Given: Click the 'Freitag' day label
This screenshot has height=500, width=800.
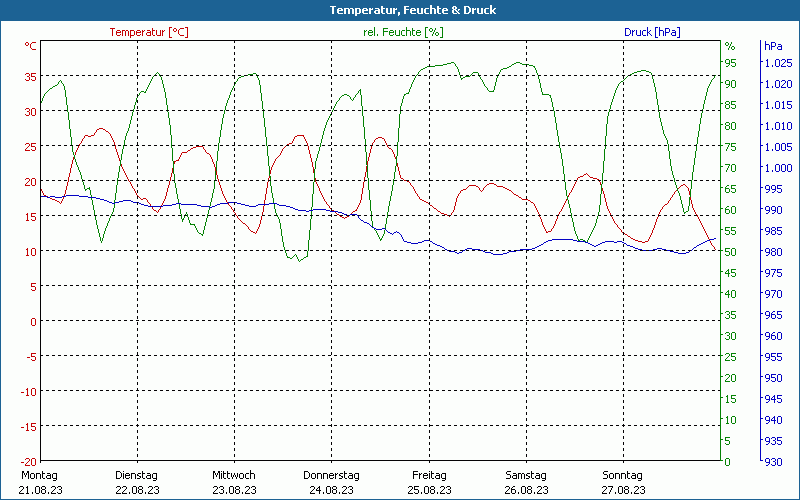Looking at the screenshot, I should (x=429, y=475).
